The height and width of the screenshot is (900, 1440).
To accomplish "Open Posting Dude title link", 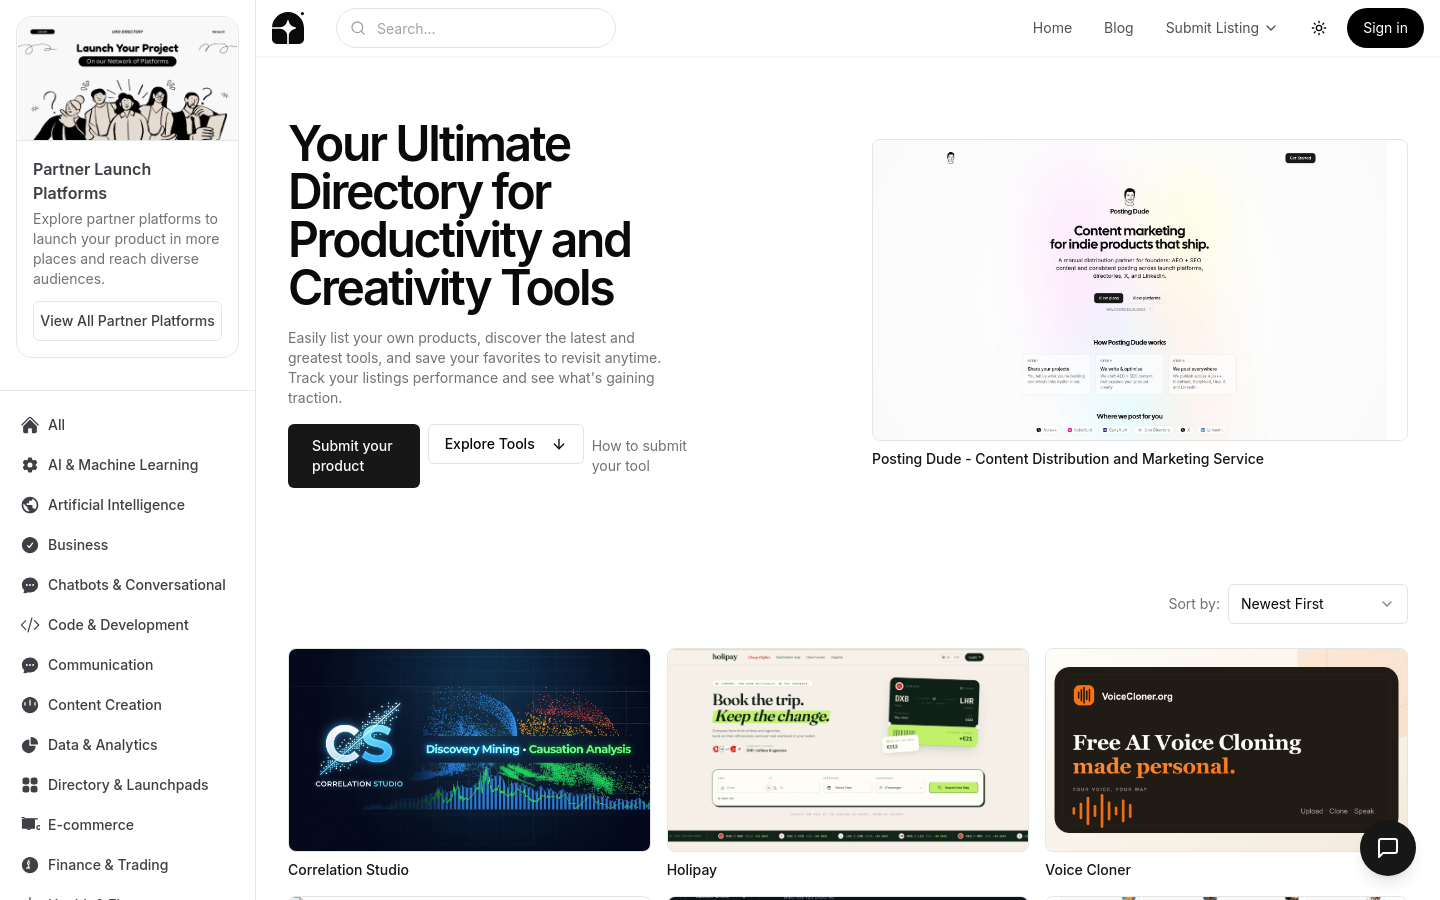I will pos(1068,459).
